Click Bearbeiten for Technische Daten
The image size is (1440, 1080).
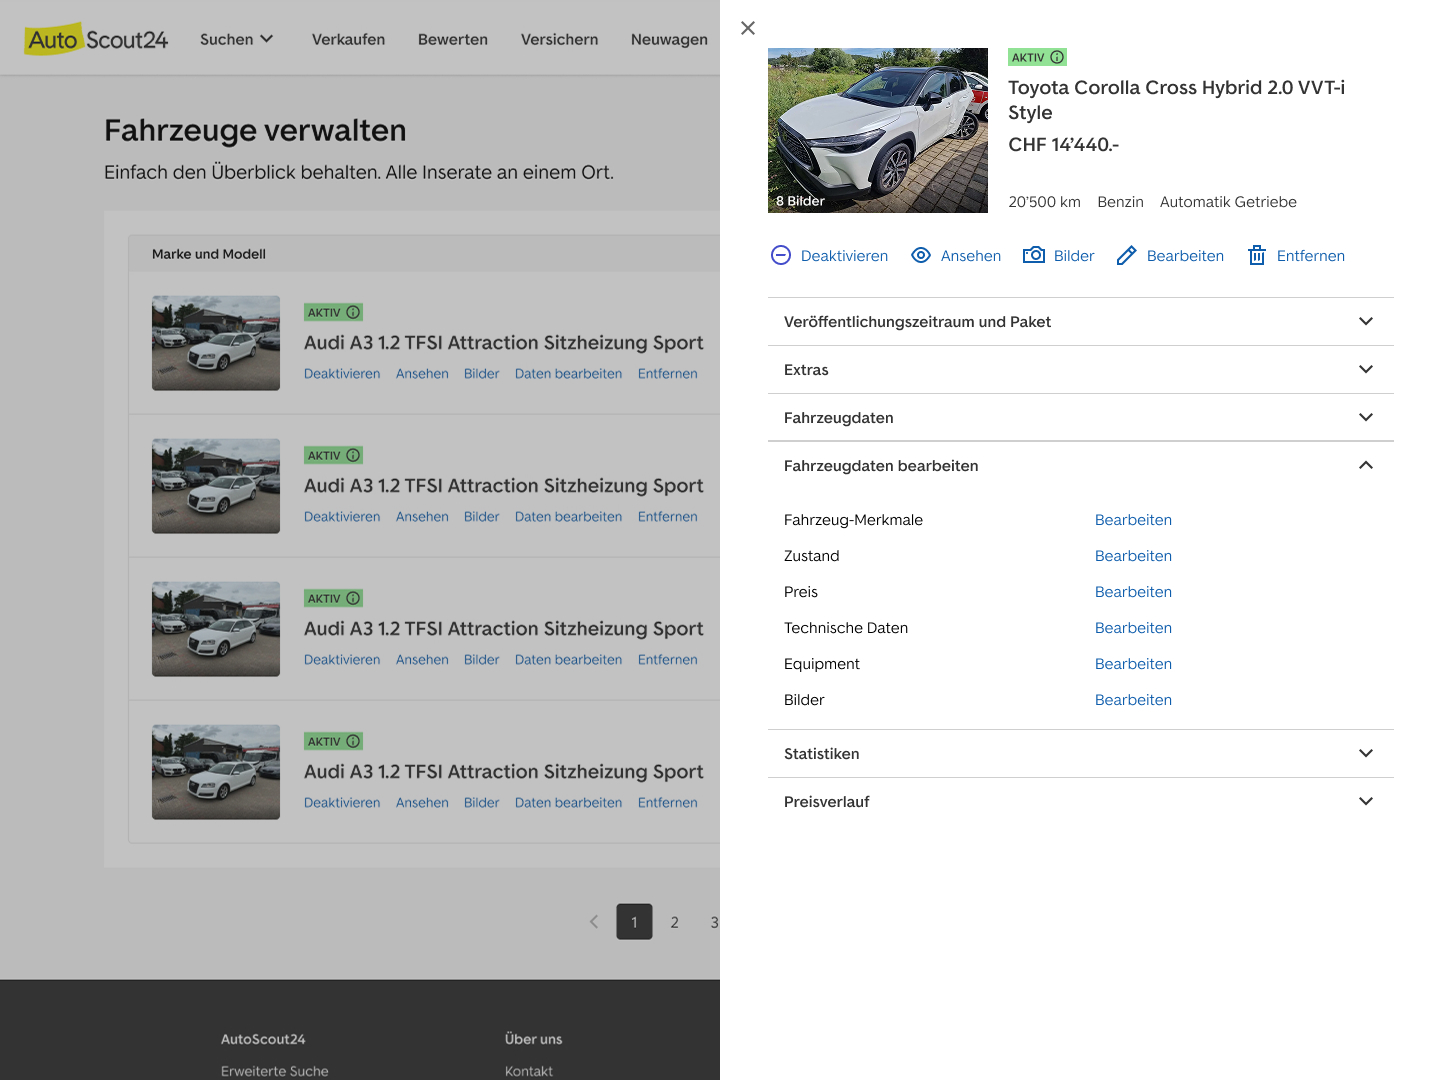(1133, 628)
